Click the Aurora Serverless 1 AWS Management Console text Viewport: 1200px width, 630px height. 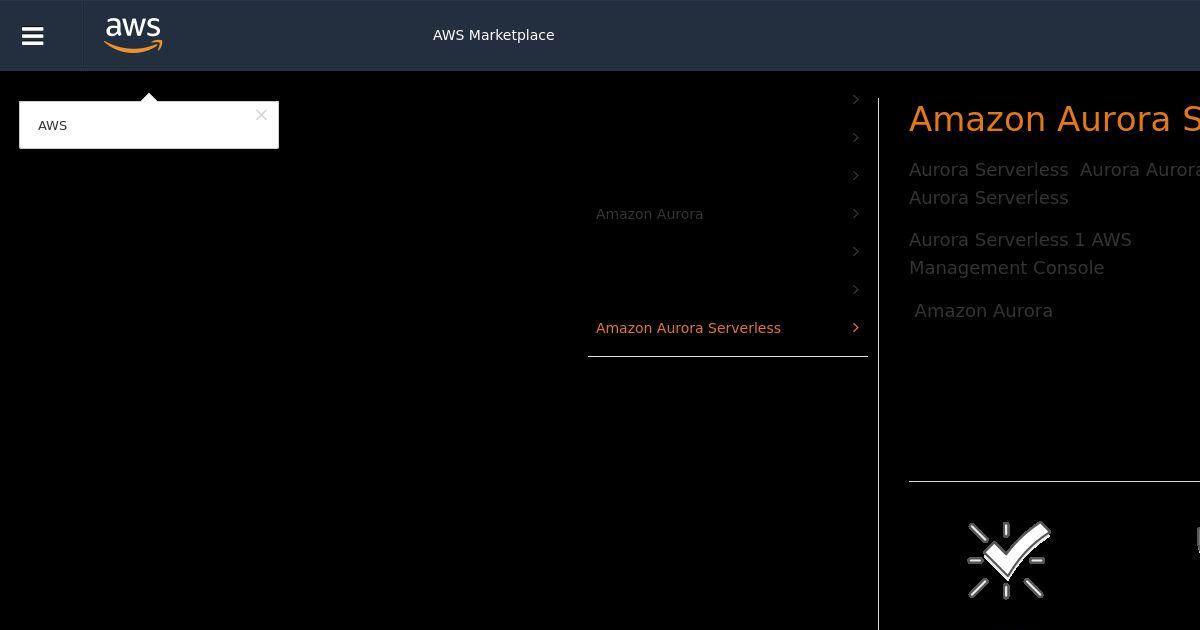point(1020,254)
